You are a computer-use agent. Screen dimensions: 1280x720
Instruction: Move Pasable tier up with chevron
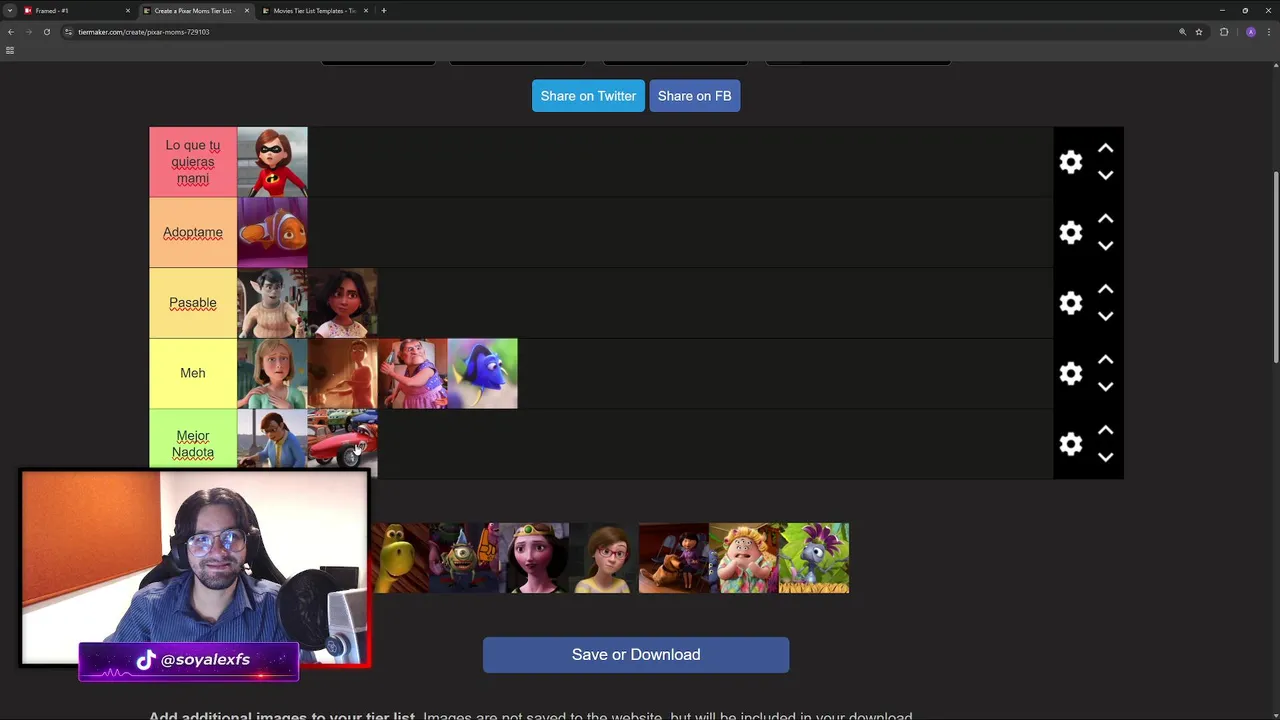tap(1105, 289)
